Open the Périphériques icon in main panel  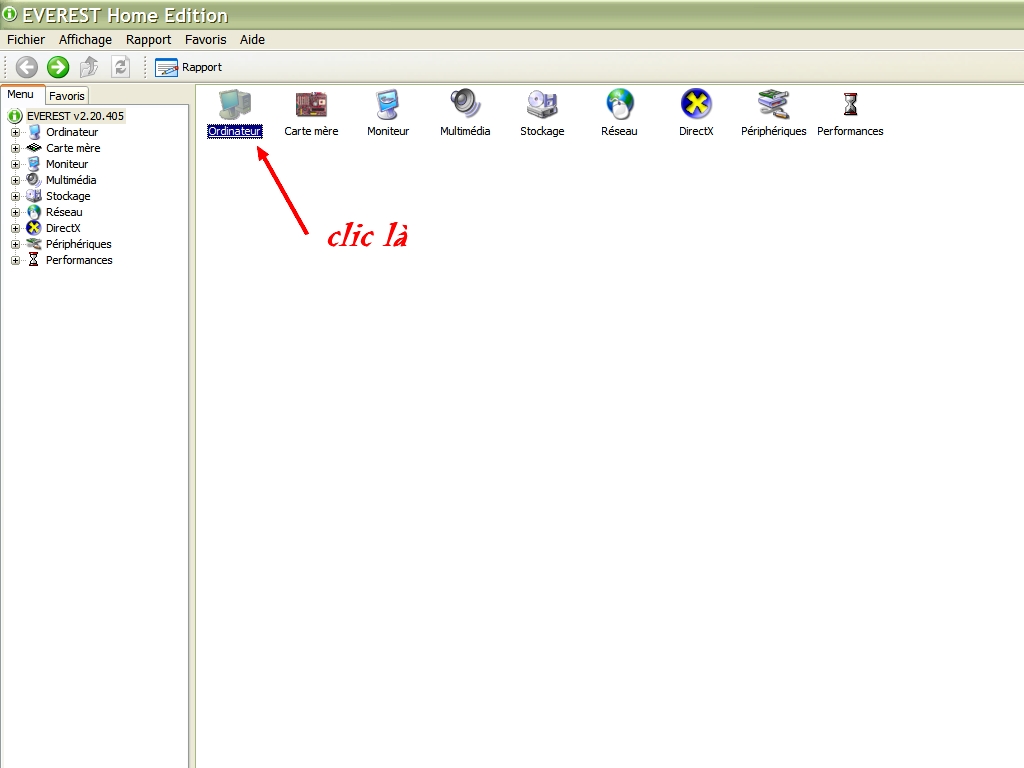(773, 105)
